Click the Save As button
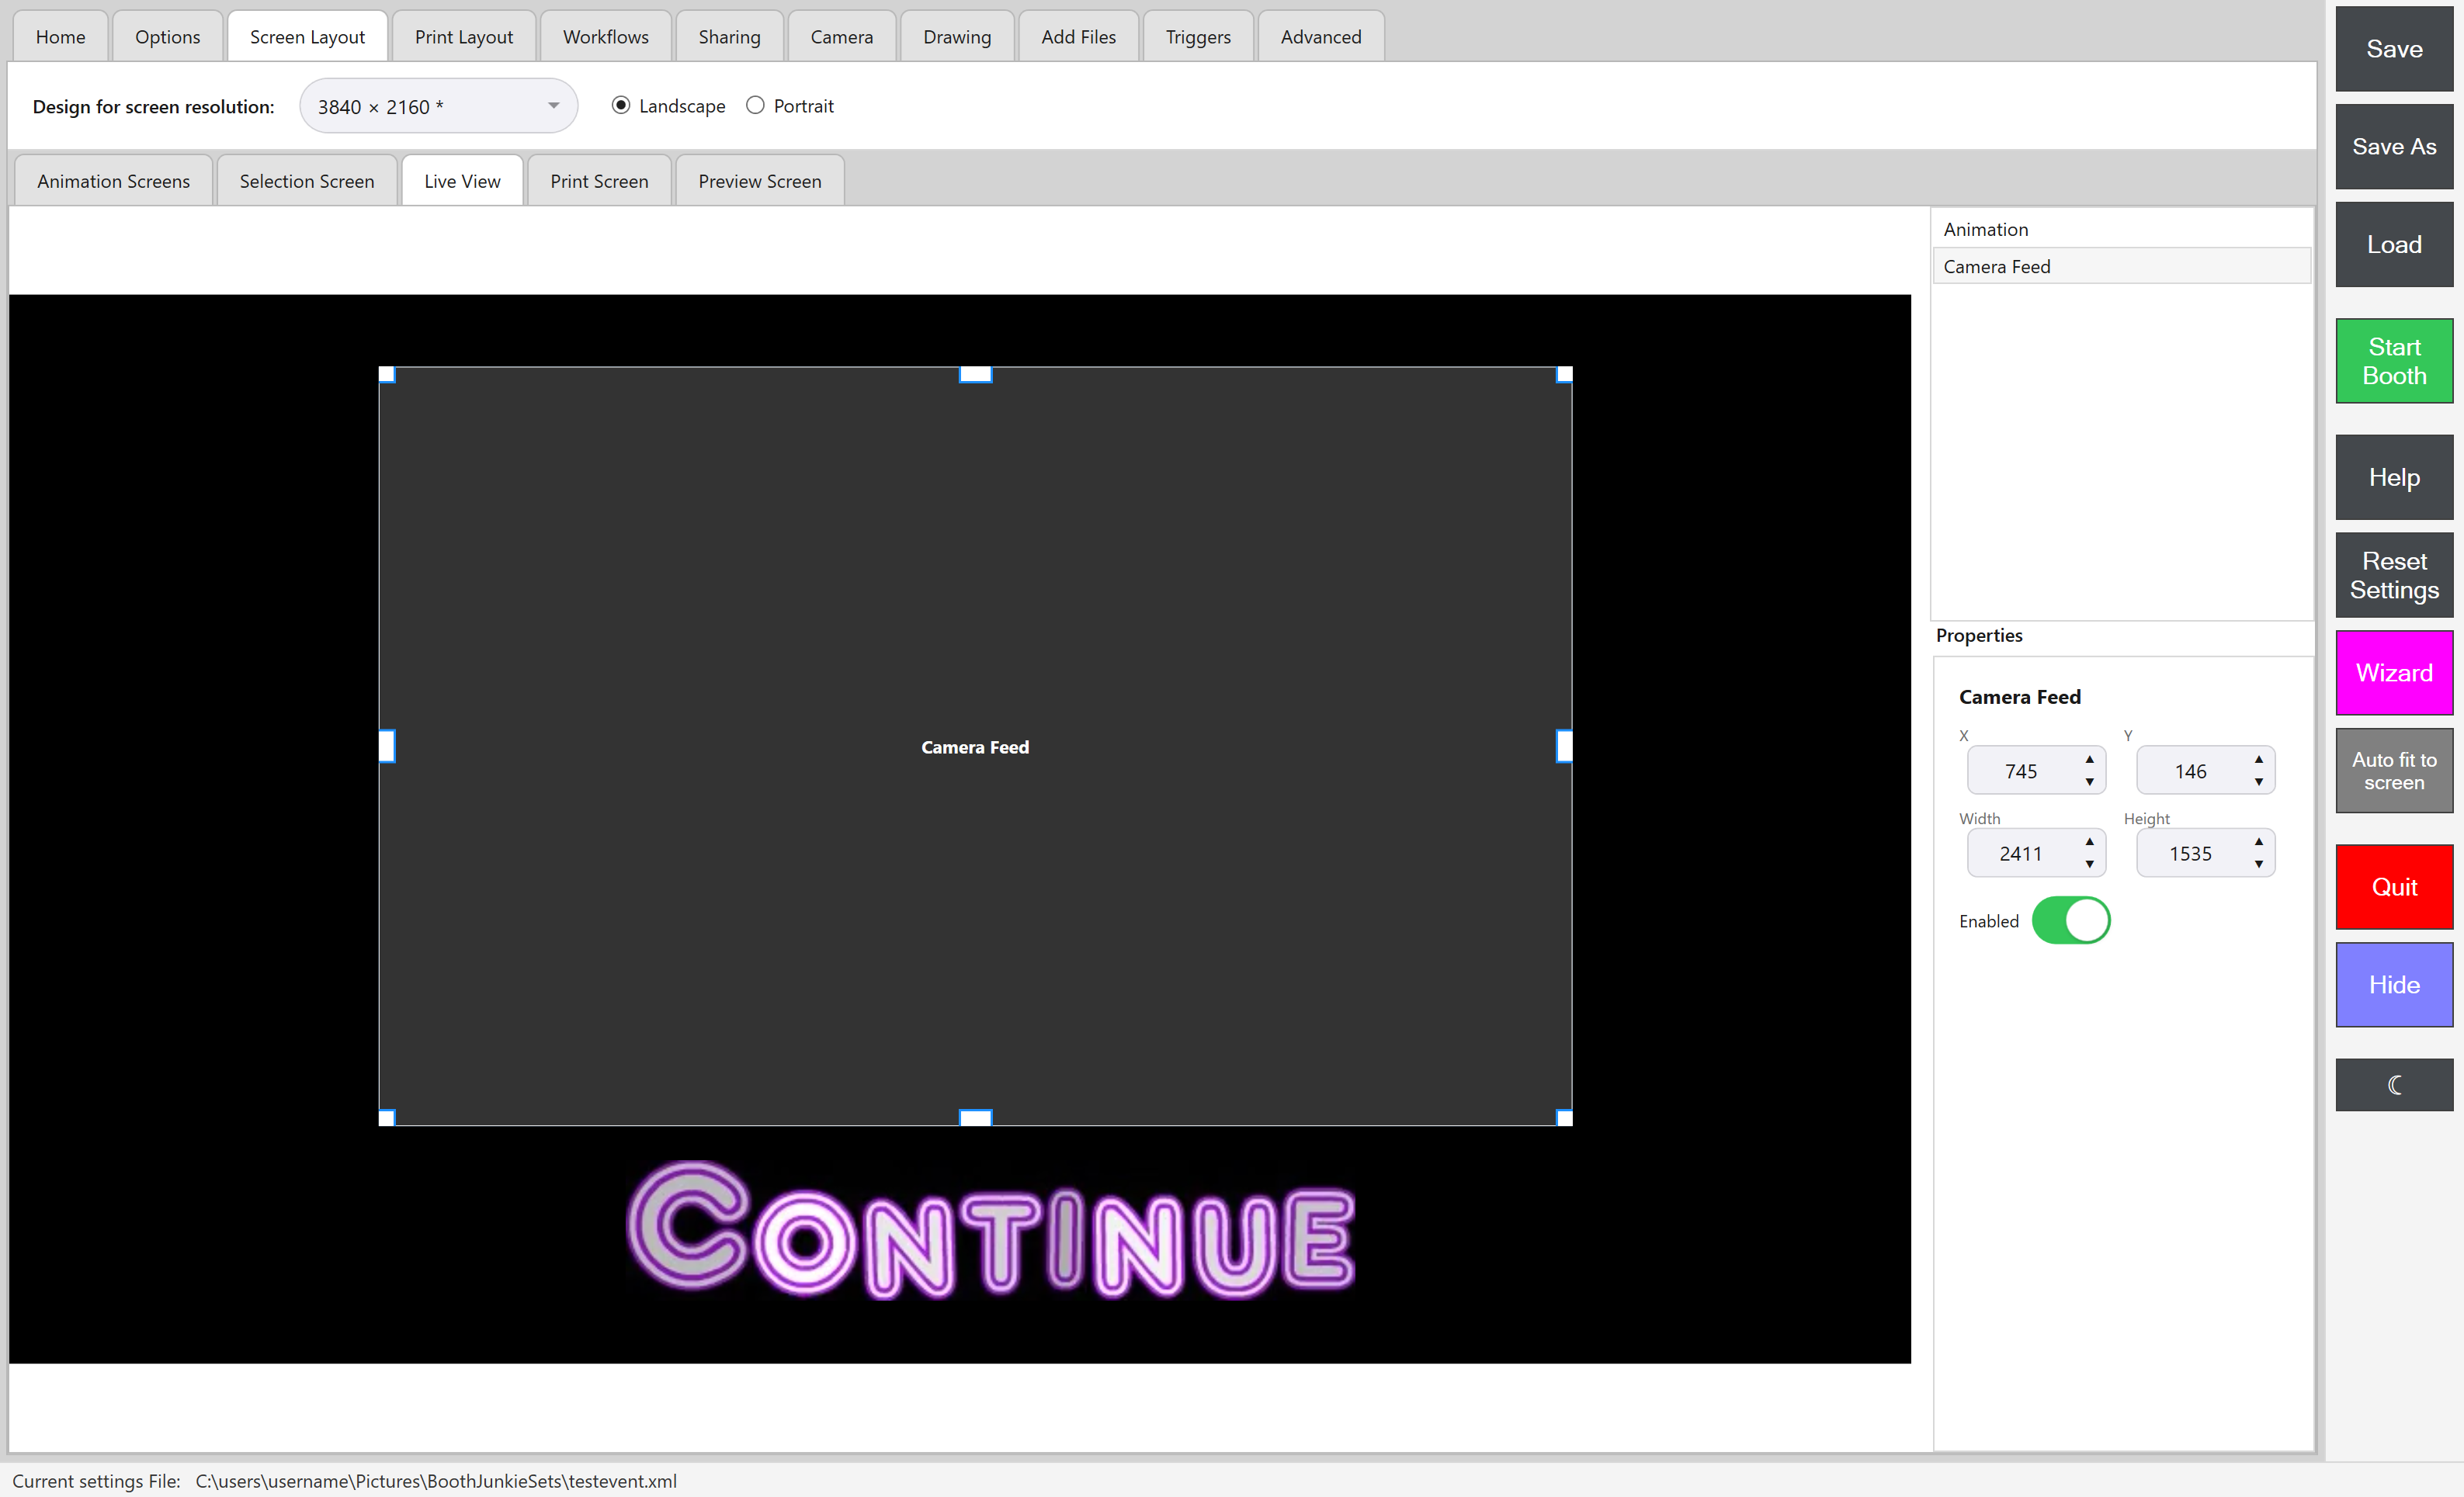The height and width of the screenshot is (1497, 2464). [2394, 147]
